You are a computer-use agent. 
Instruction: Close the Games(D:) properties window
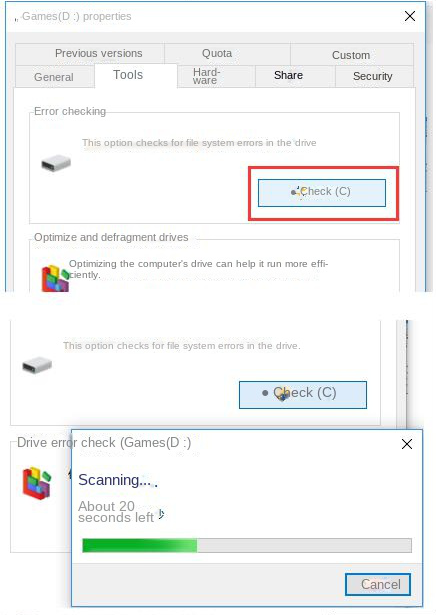coord(410,16)
